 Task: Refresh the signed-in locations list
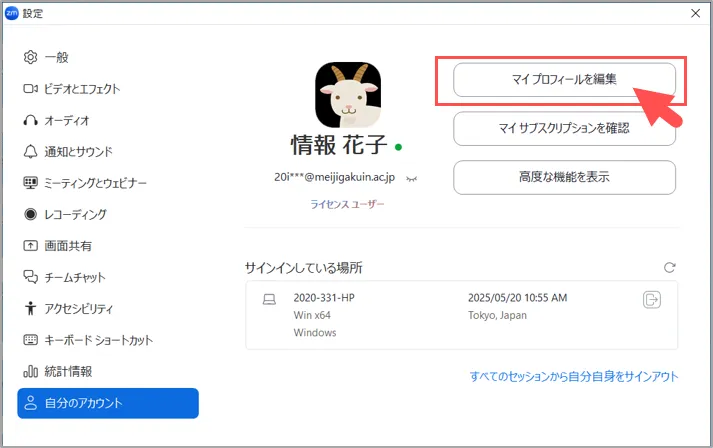(x=669, y=267)
